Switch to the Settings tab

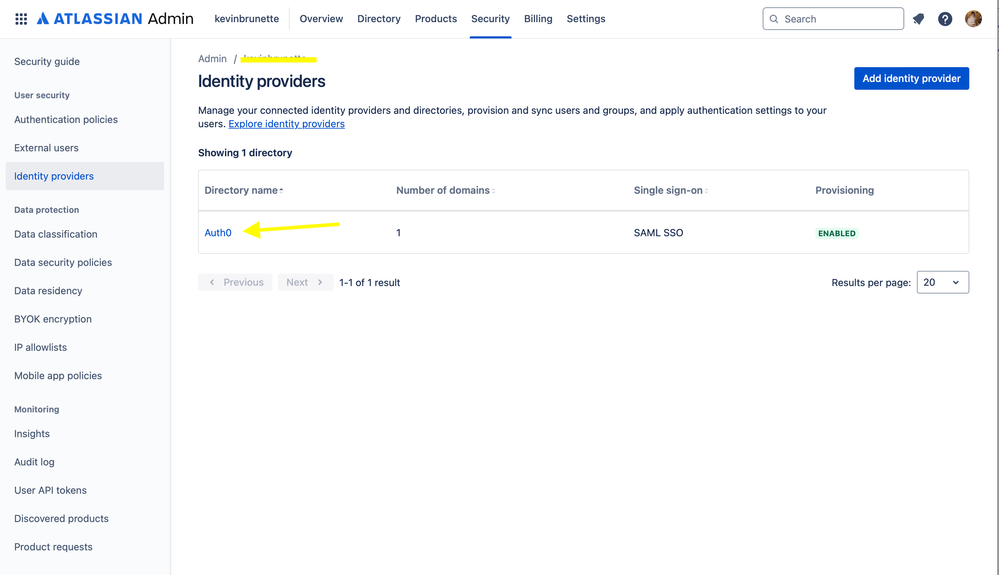[x=586, y=19]
